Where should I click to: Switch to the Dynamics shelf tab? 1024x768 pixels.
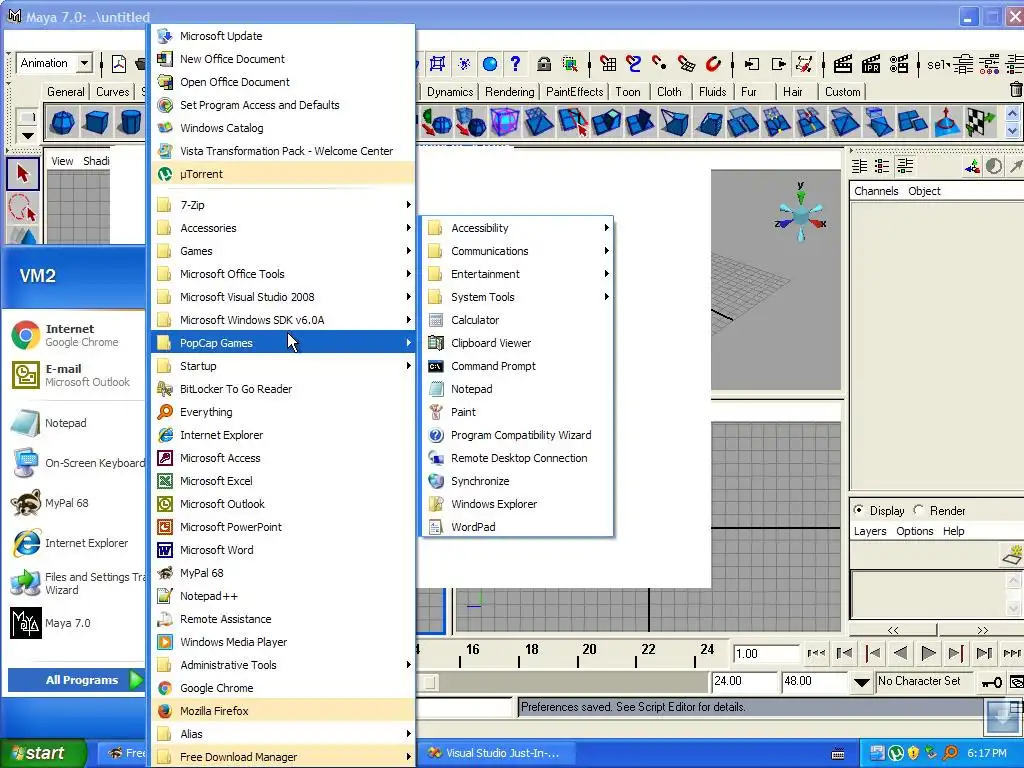point(449,92)
